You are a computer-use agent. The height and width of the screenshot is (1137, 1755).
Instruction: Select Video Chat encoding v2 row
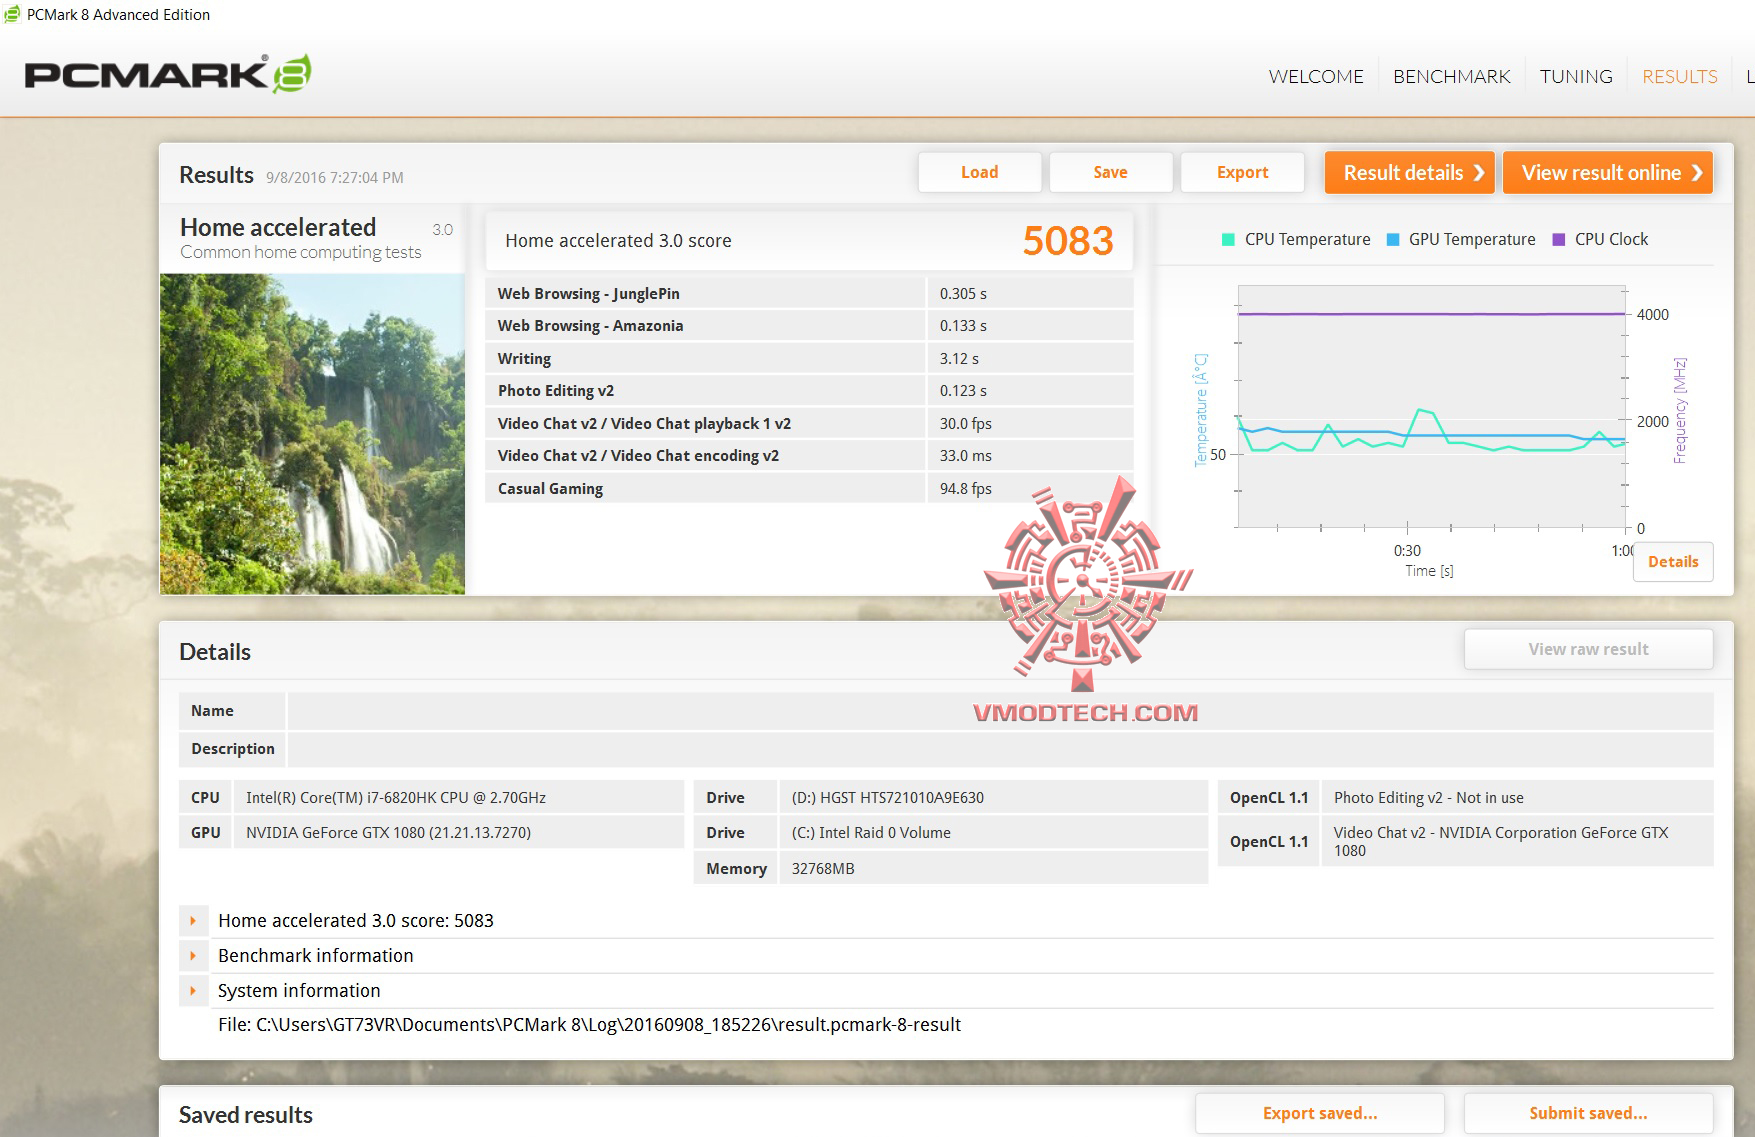tap(809, 456)
